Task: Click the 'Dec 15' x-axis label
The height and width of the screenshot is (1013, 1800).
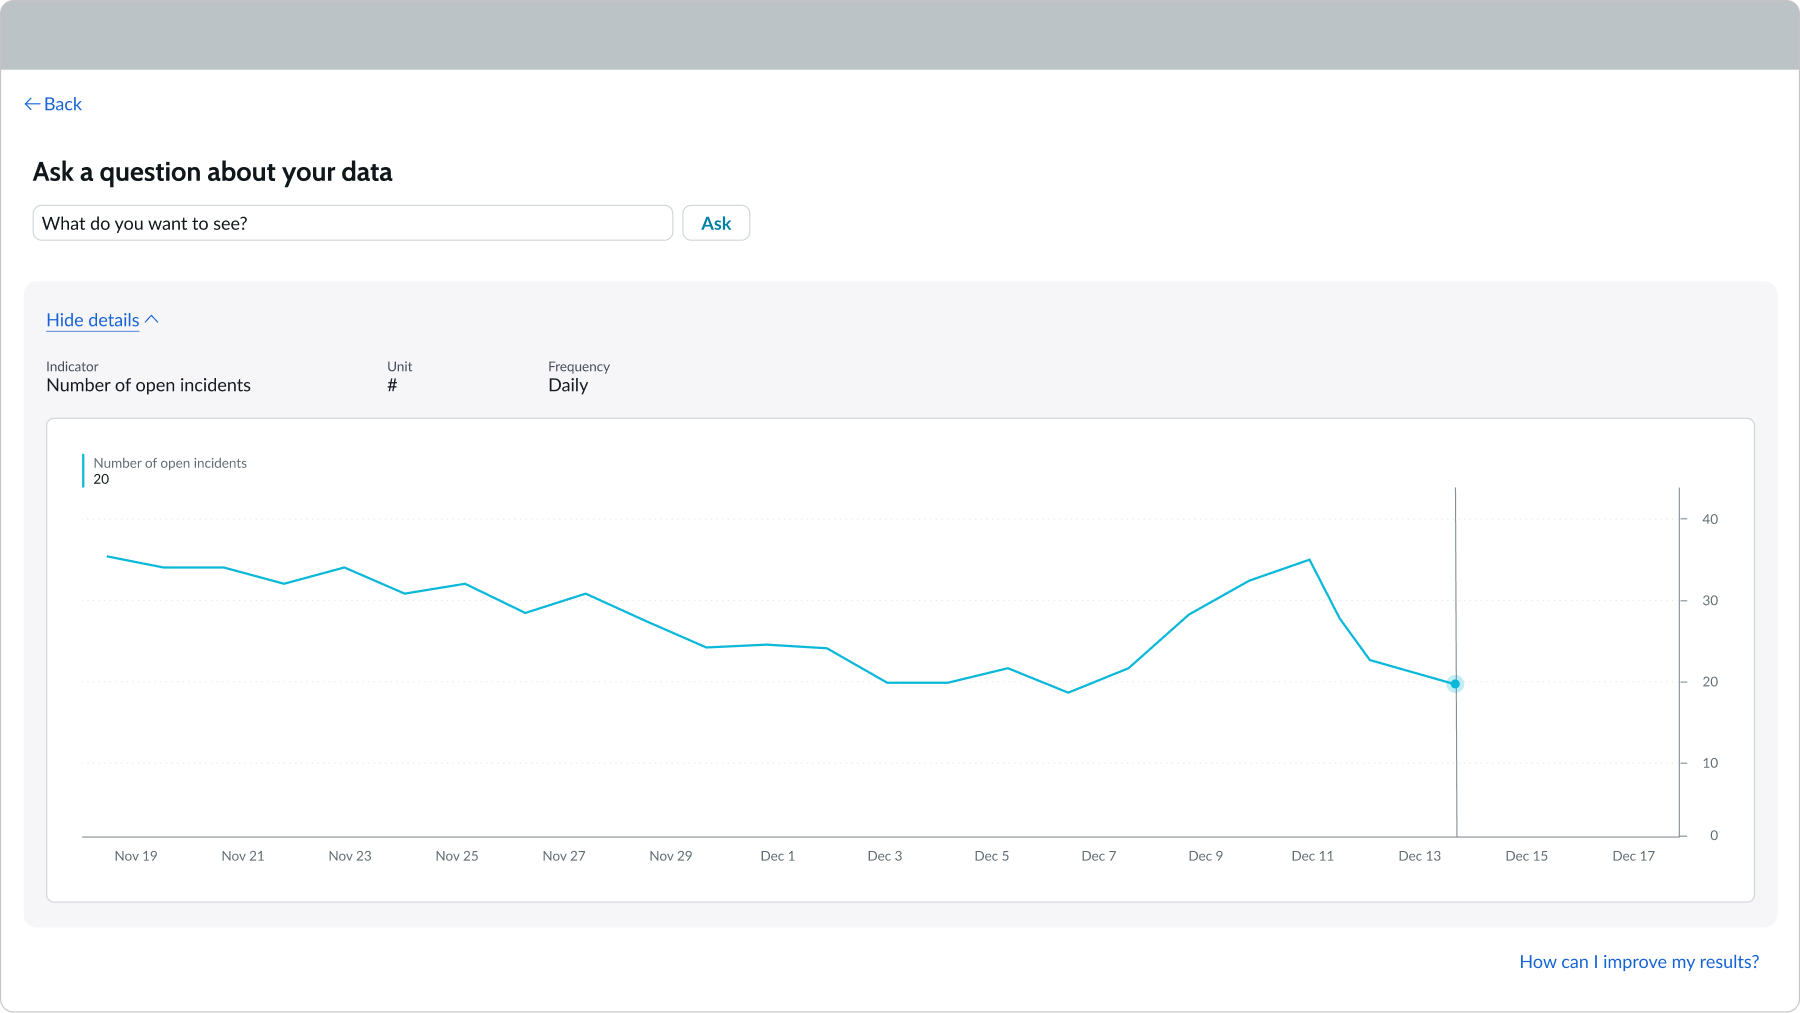Action: pyautogui.click(x=1527, y=856)
